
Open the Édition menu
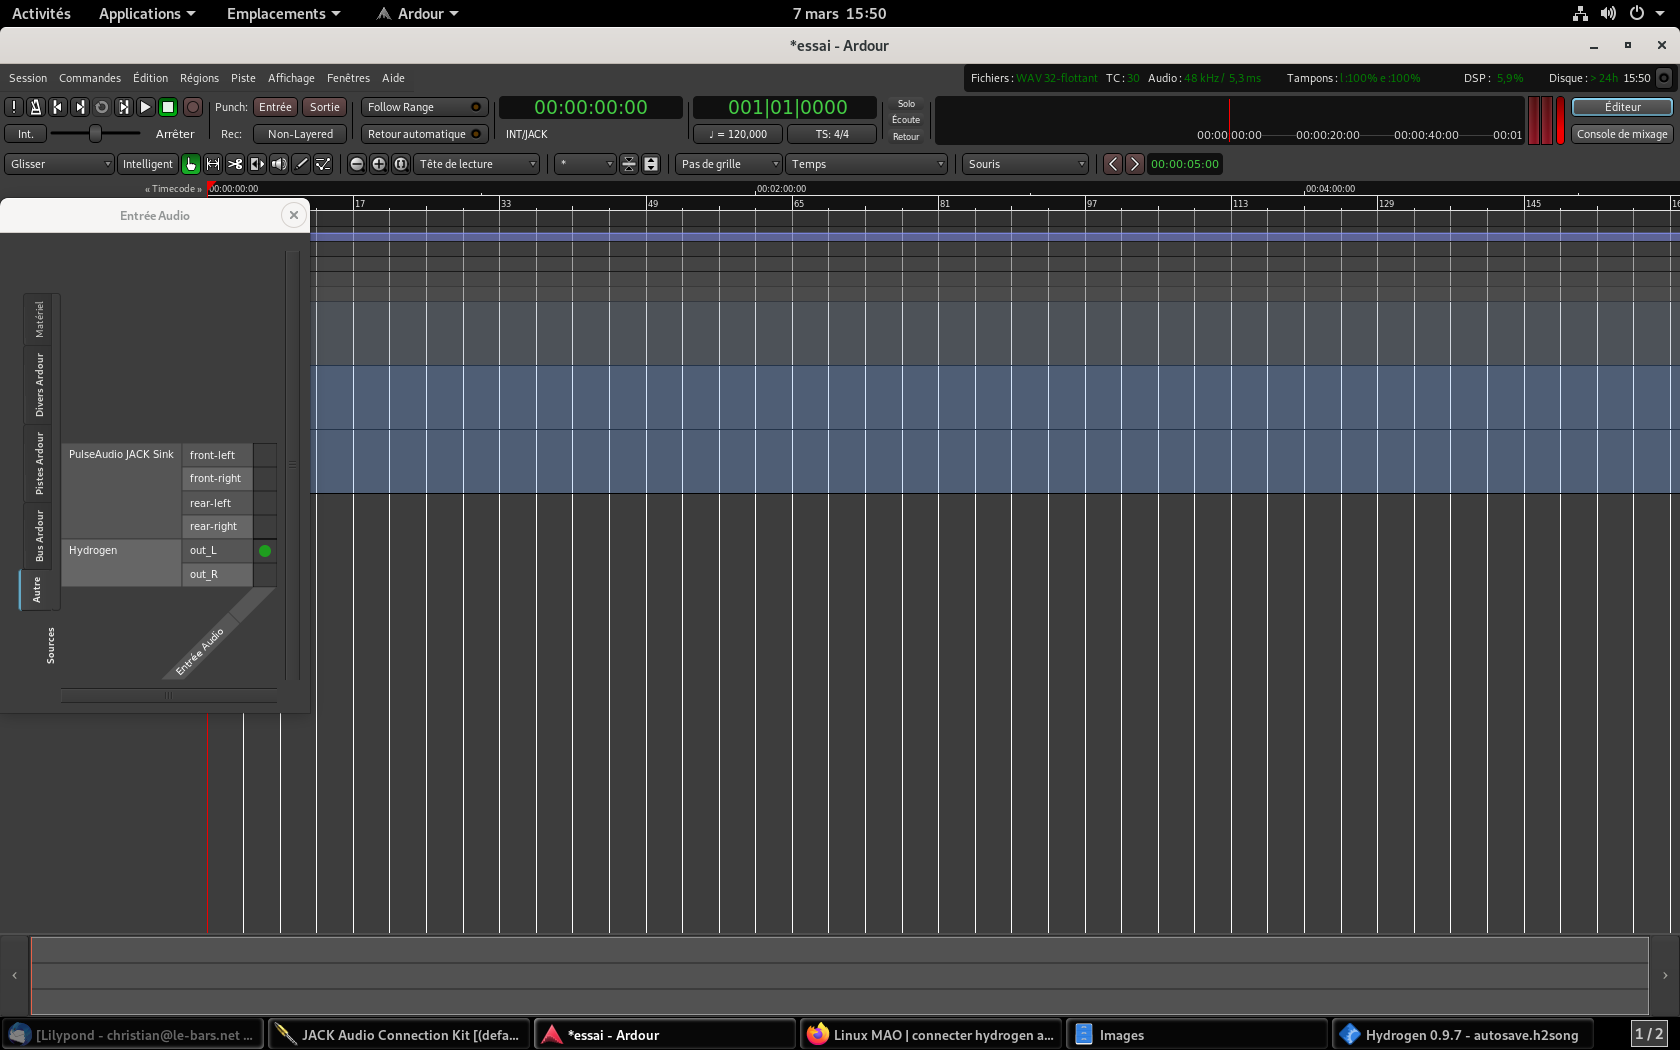click(151, 78)
